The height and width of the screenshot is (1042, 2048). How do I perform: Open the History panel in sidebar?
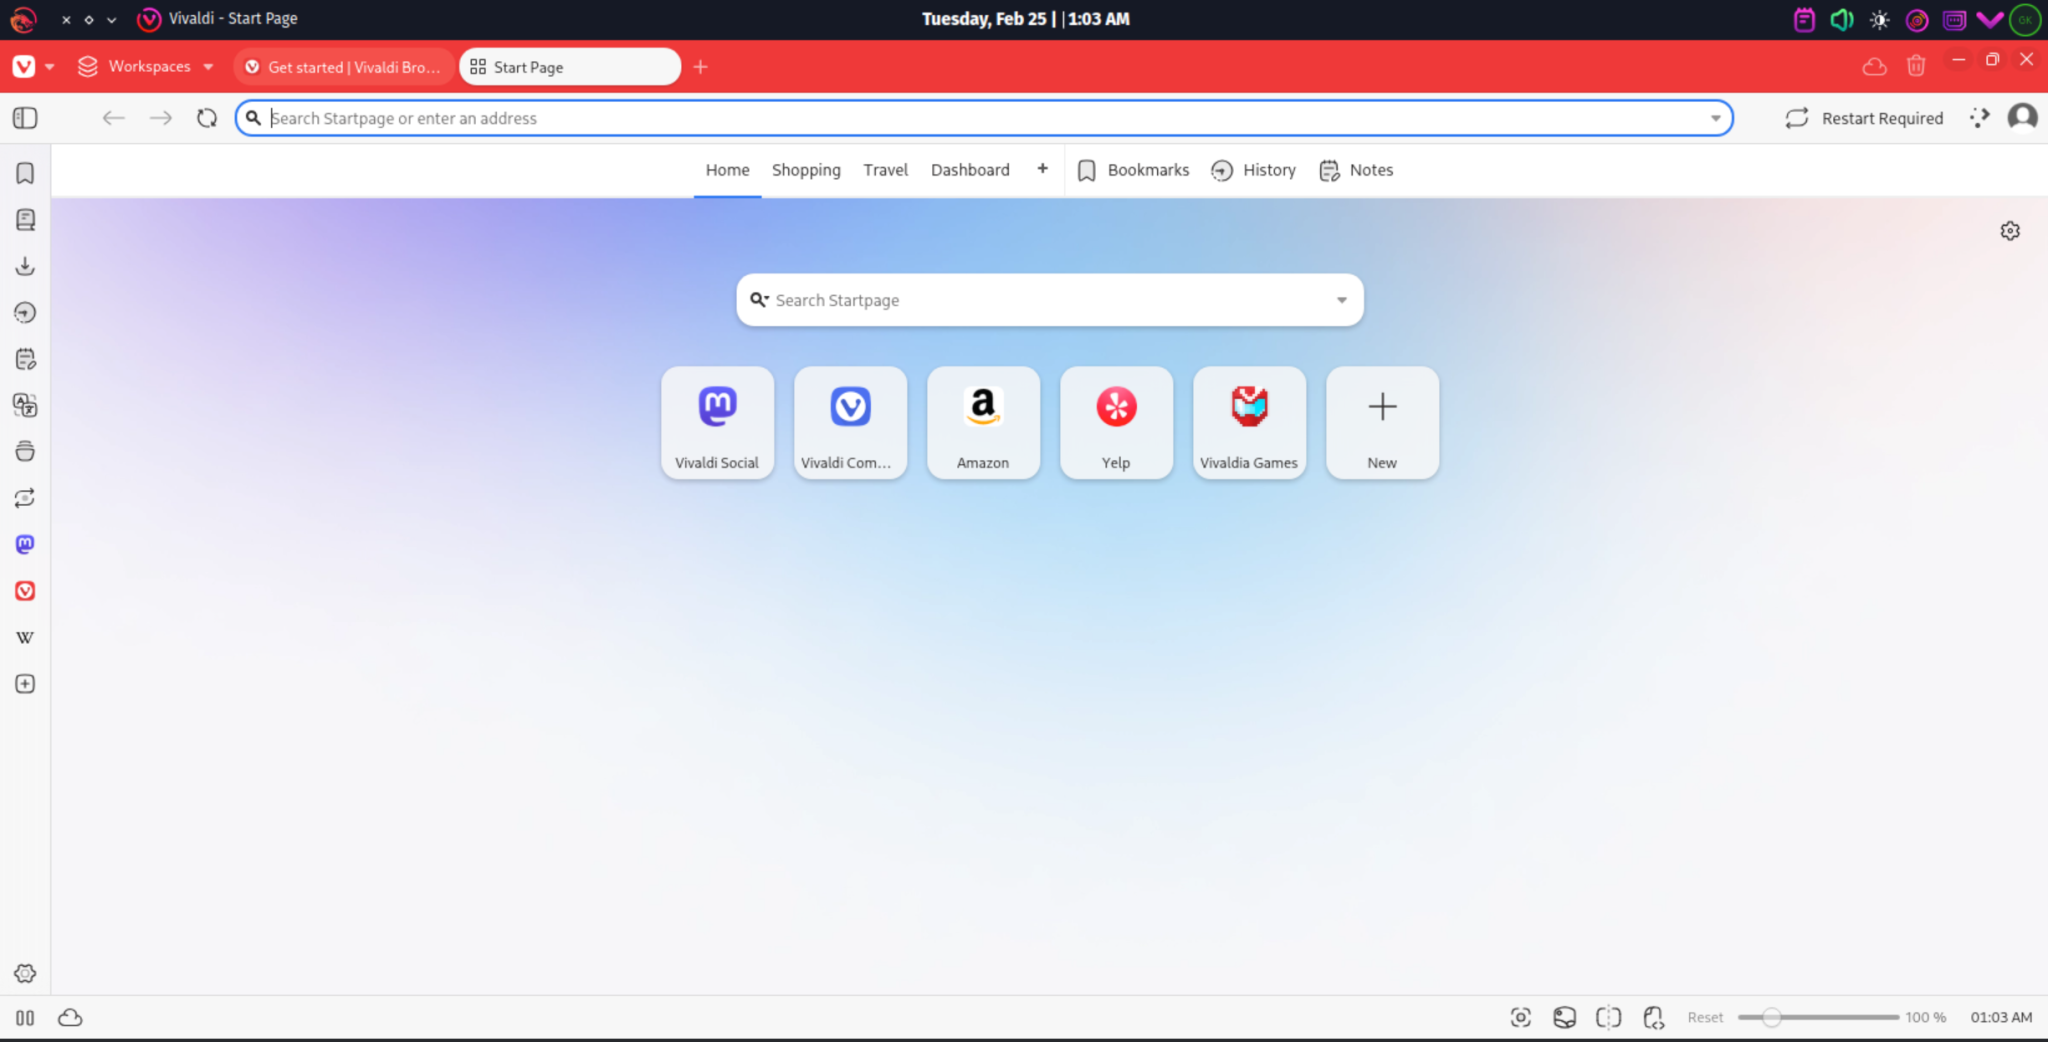[25, 312]
